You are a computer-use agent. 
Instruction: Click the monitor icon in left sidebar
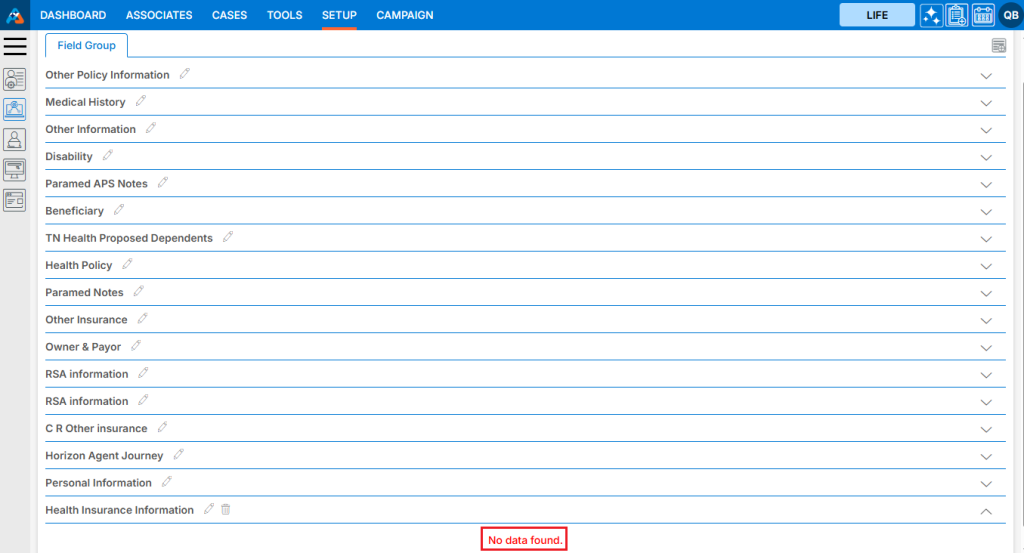click(x=15, y=170)
